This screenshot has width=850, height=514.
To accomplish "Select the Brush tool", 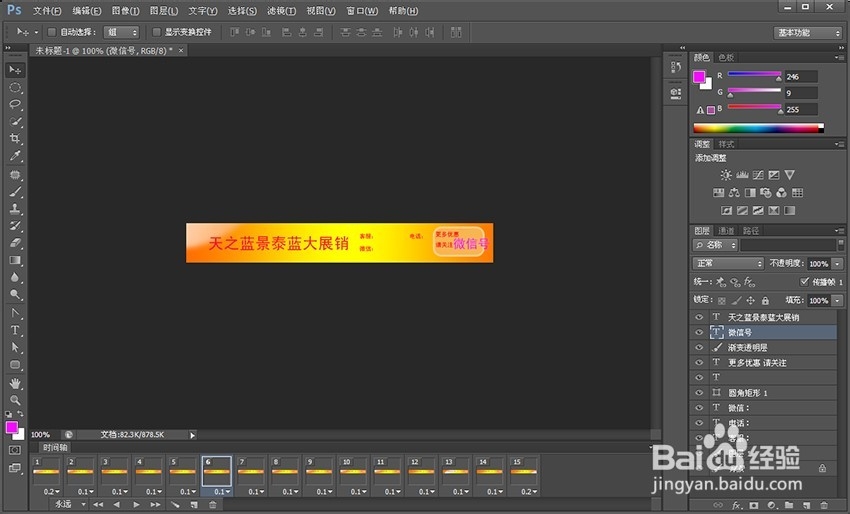I will pos(15,191).
